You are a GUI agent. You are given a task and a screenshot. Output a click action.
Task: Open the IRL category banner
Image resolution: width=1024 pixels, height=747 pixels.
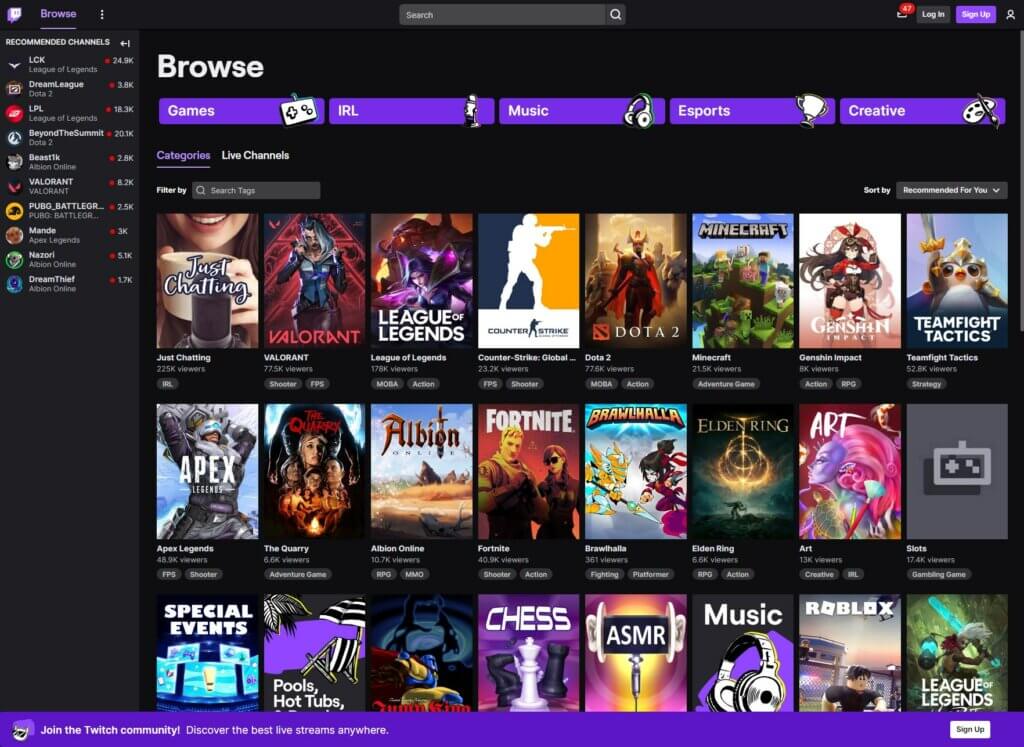(411, 111)
